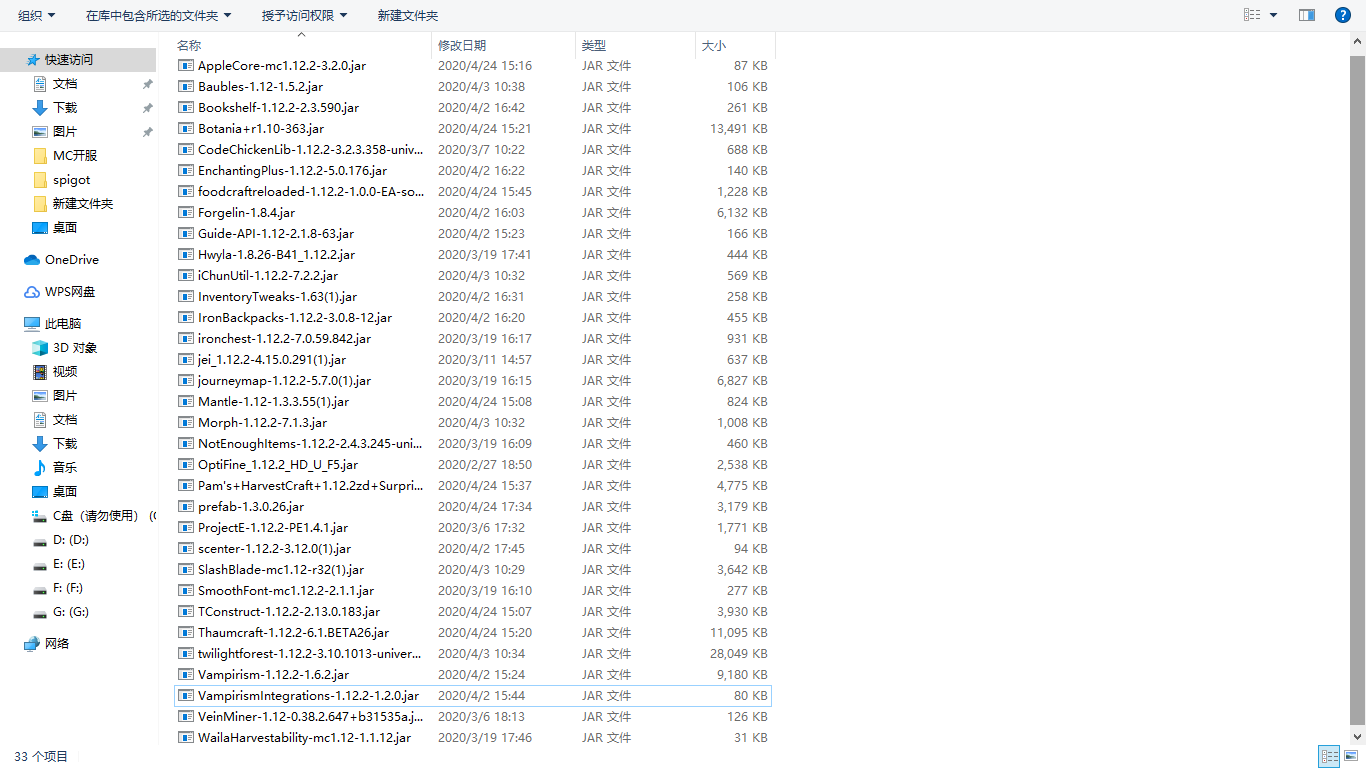Viewport: 1366px width, 768px height.
Task: Sort files by the 大小 column header
Action: click(x=714, y=46)
